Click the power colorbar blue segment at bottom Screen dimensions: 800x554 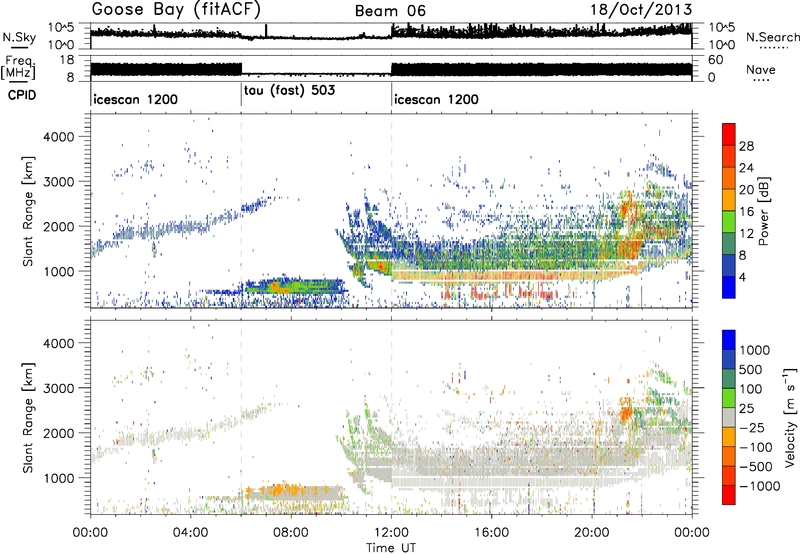click(729, 288)
